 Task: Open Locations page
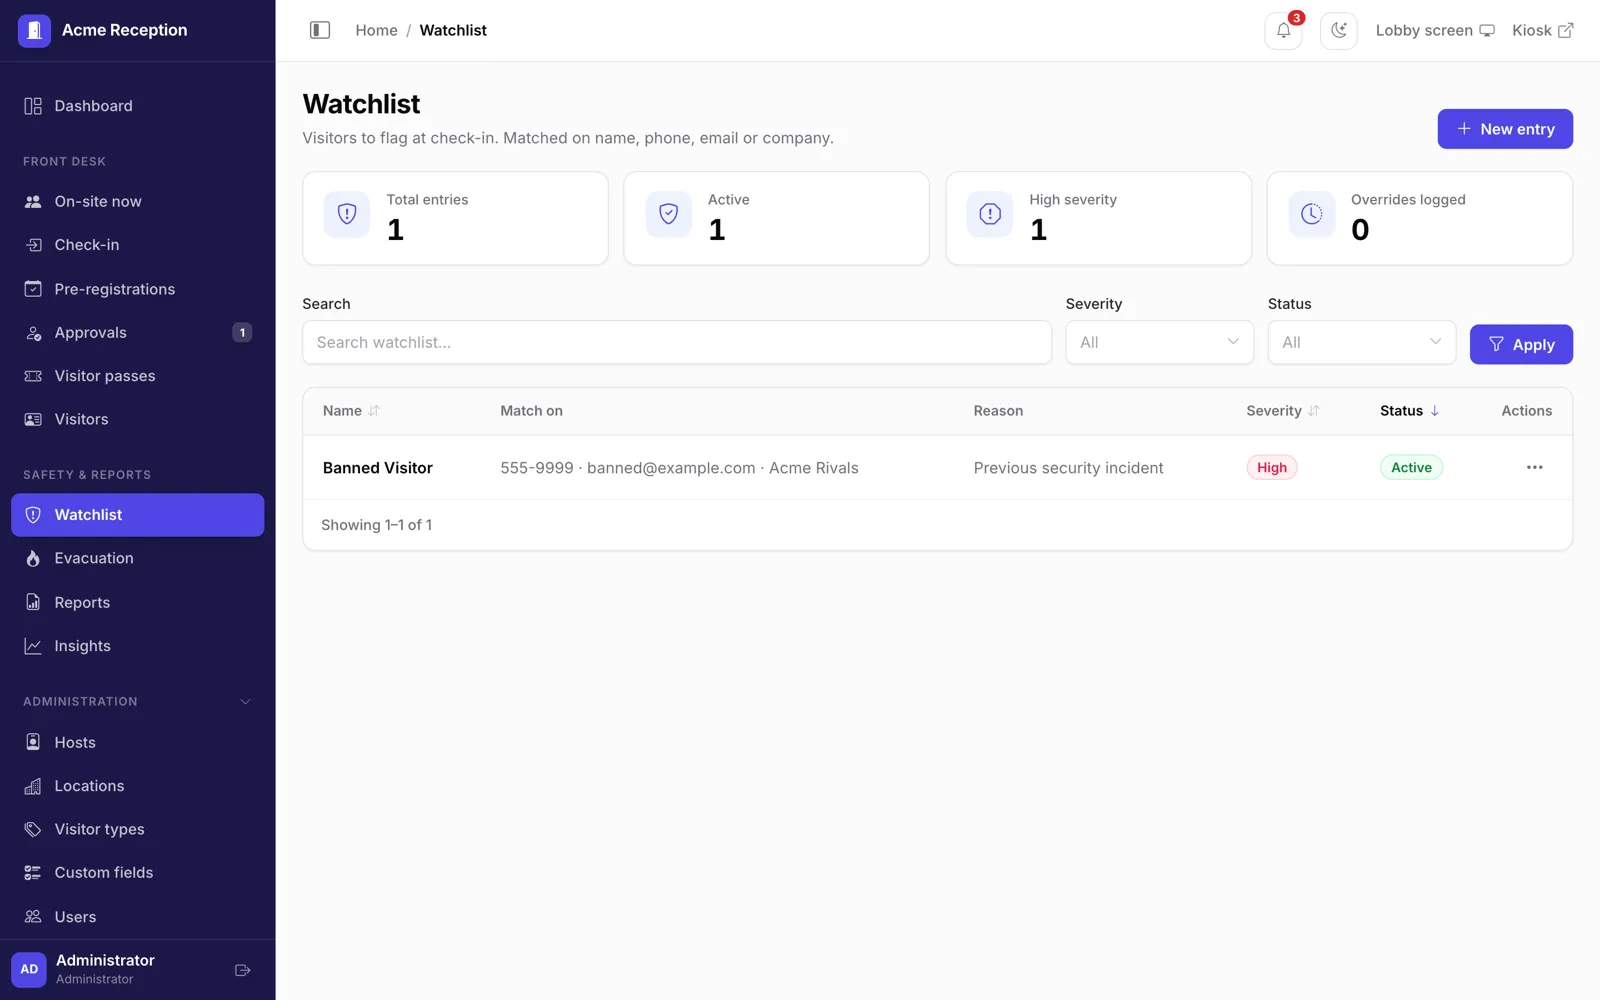coord(137,786)
